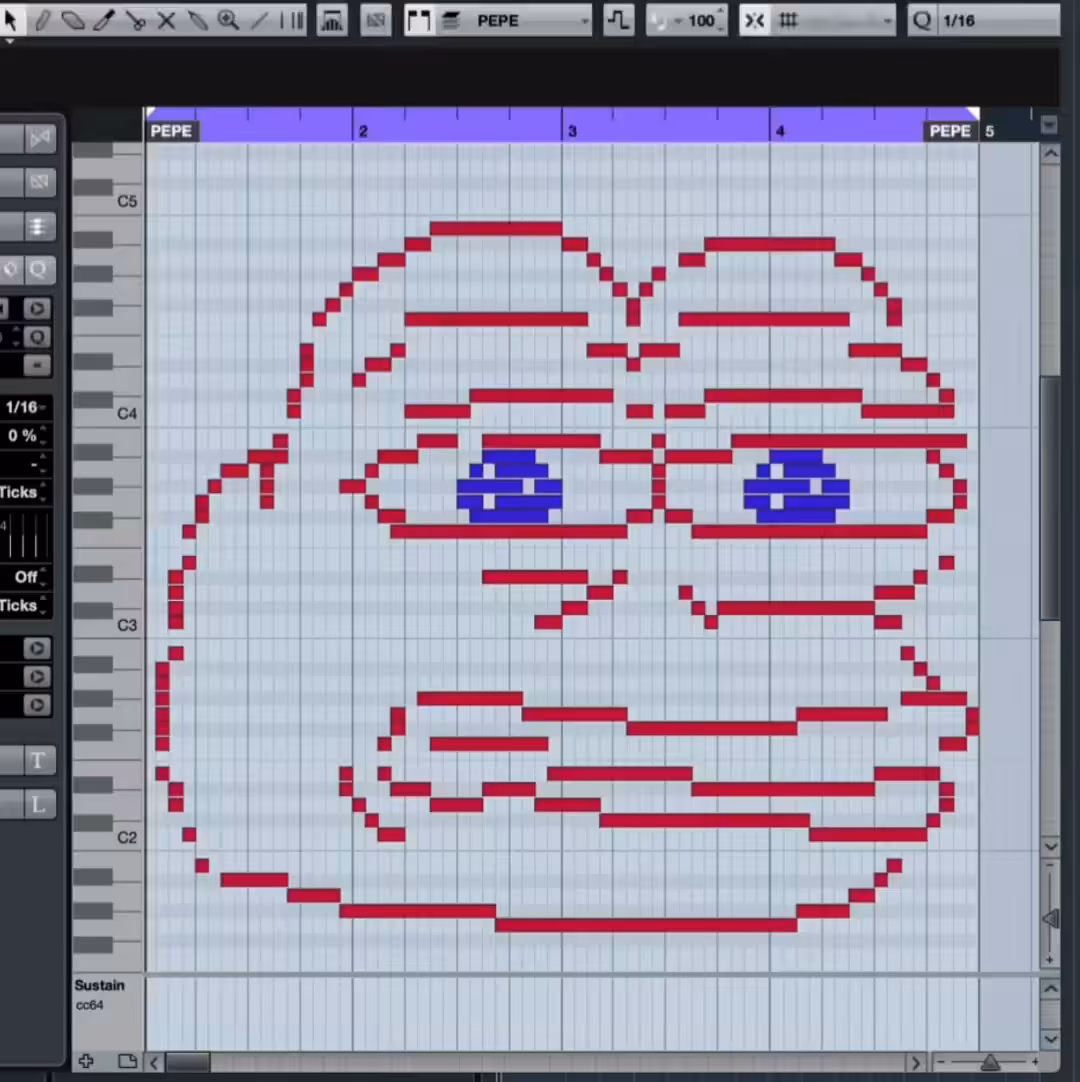This screenshot has height=1082, width=1080.
Task: Click the T button in left panel
Action: (39, 760)
